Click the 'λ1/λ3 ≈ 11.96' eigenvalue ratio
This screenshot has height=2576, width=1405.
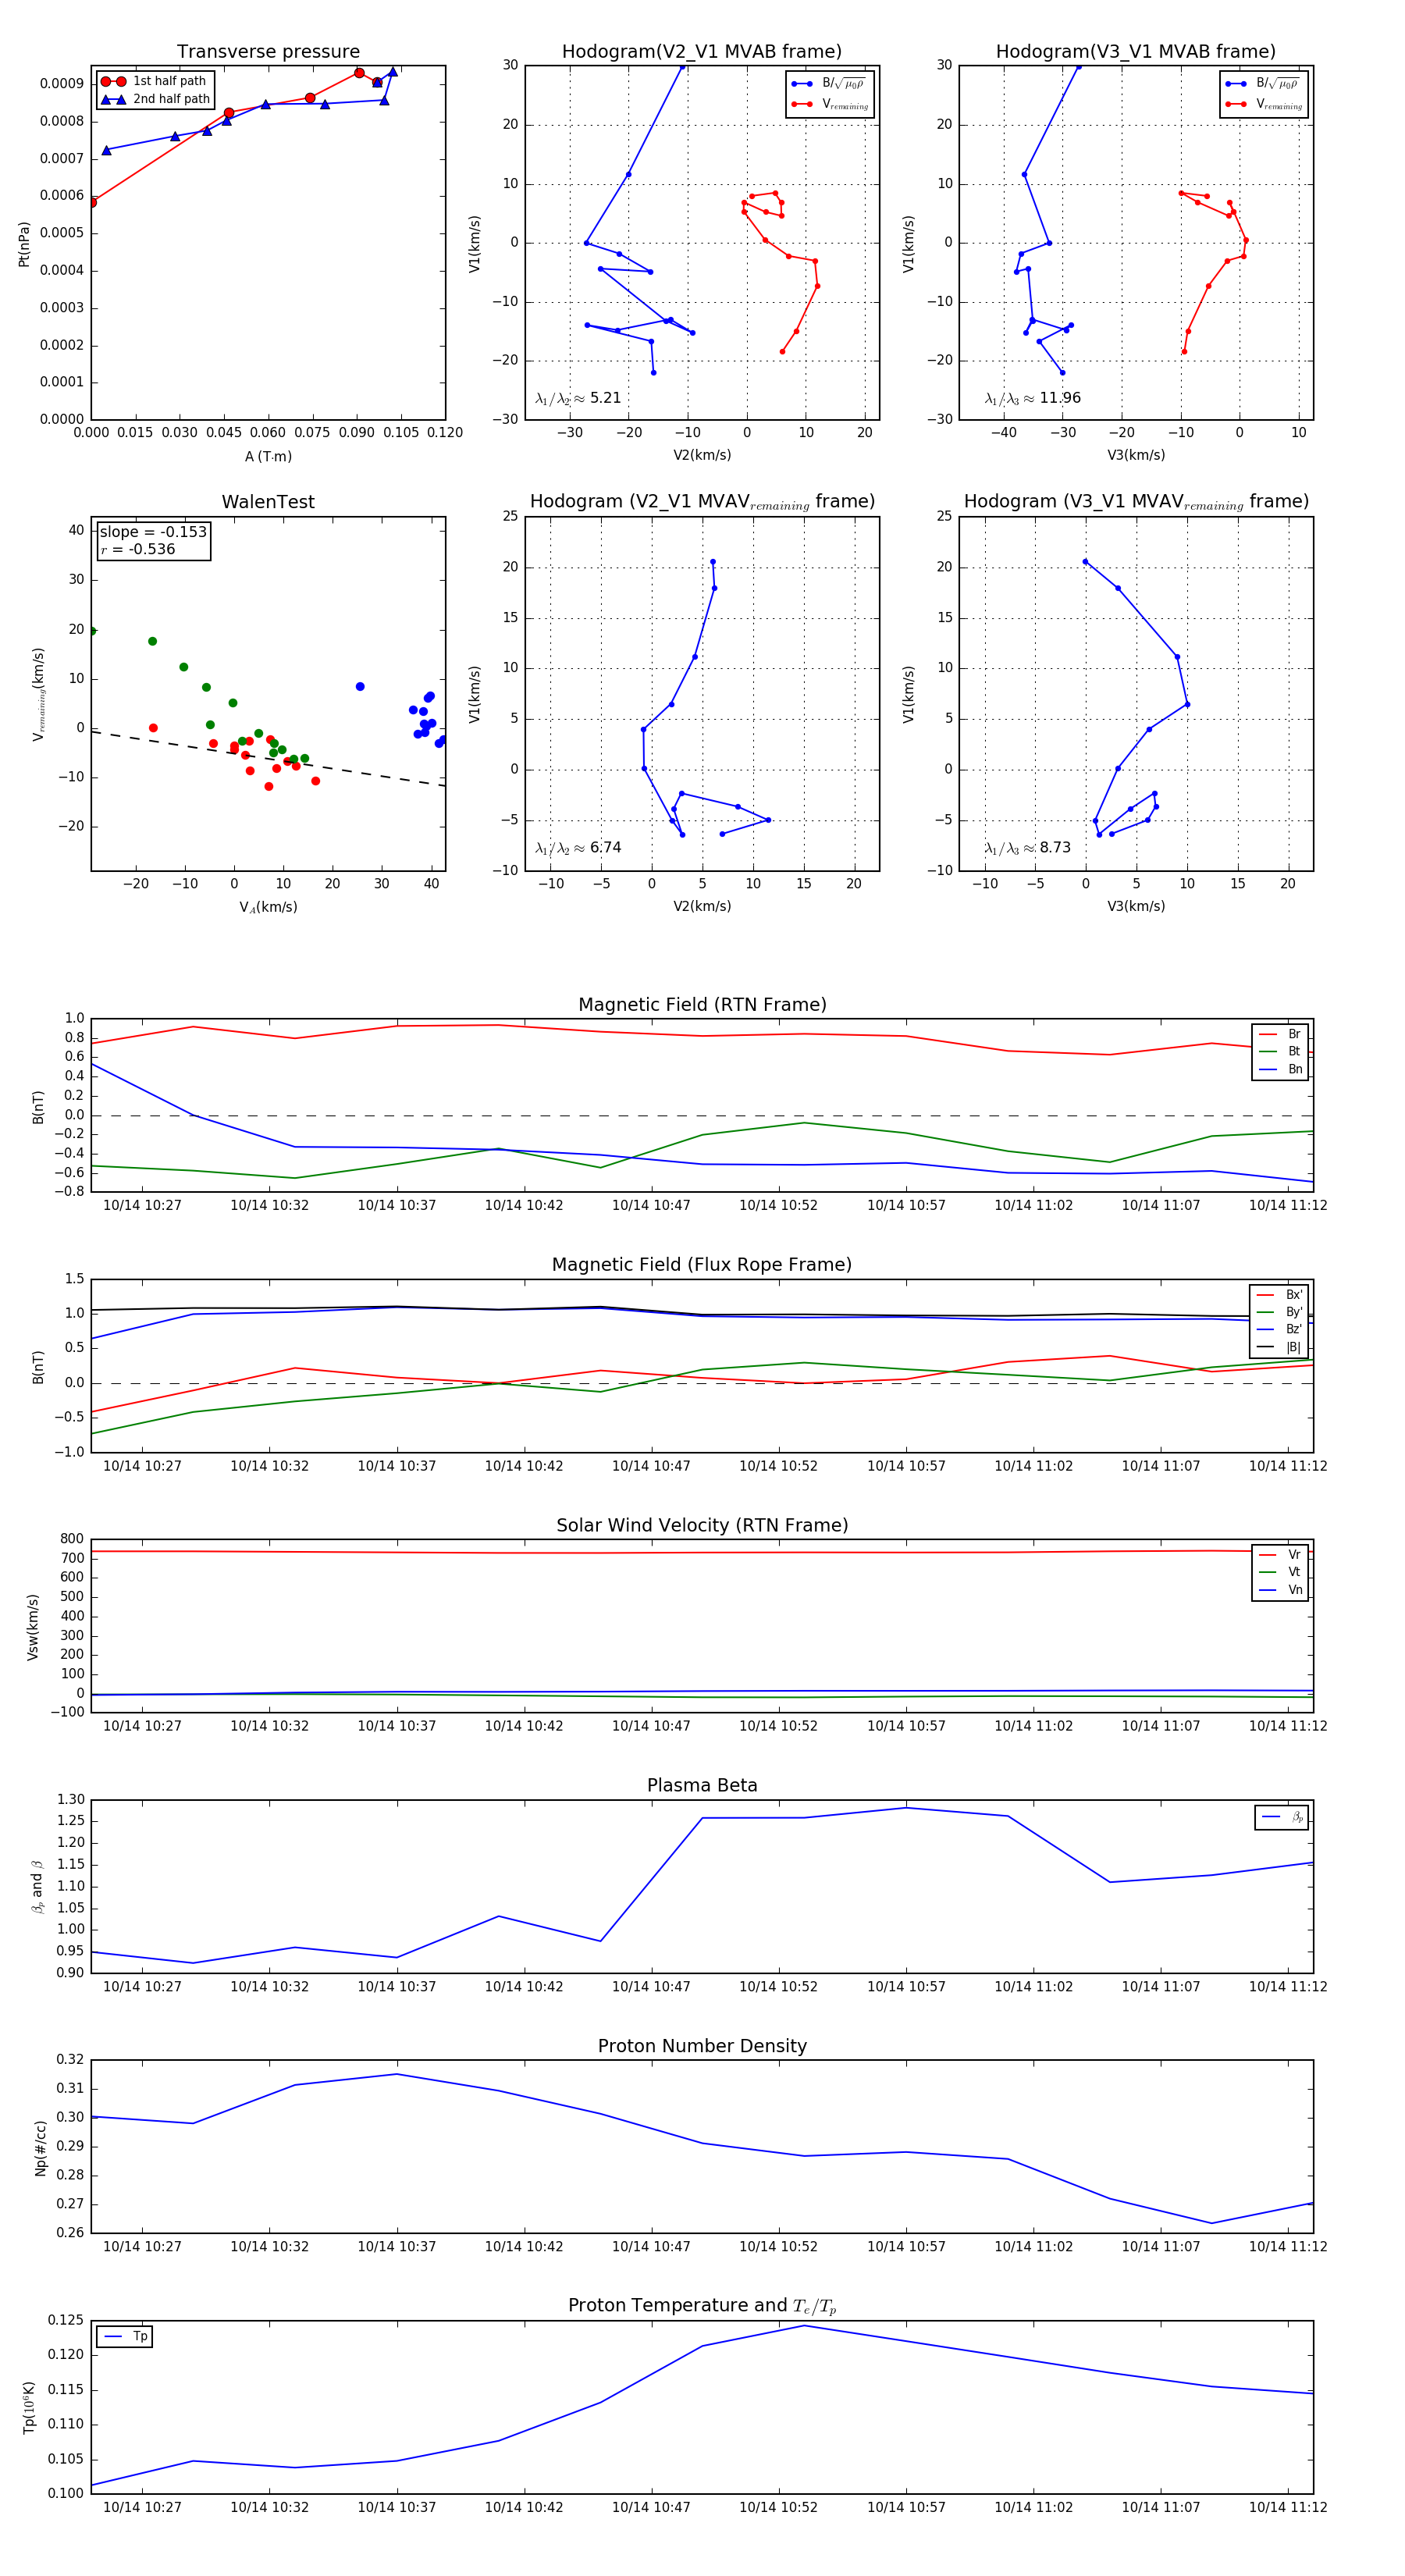[x=1032, y=398]
